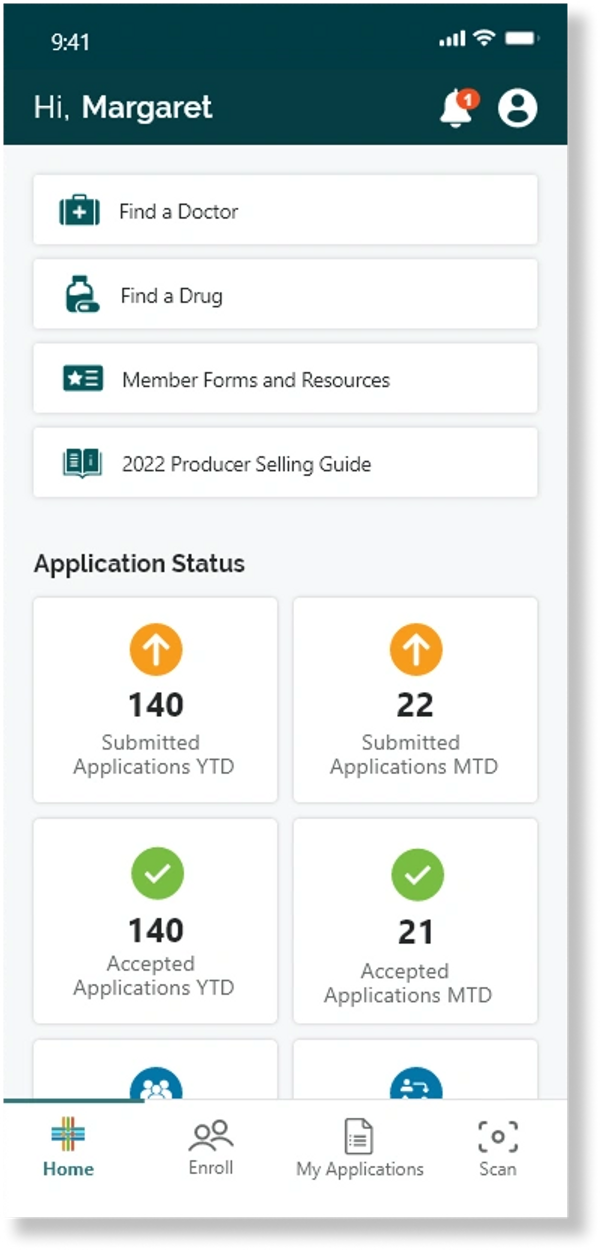This screenshot has height=1250, width=600.
Task: Open the Scan tab
Action: point(497,1150)
